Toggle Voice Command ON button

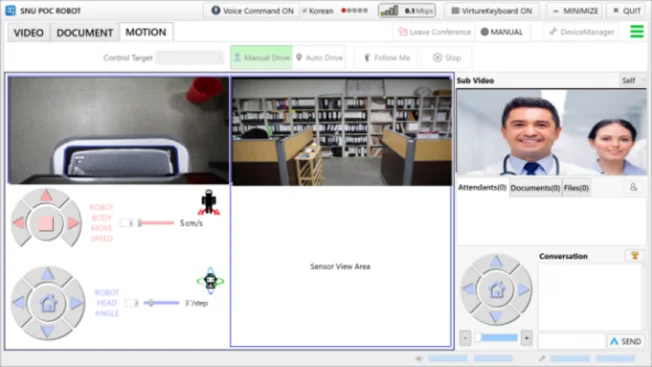click(x=252, y=11)
